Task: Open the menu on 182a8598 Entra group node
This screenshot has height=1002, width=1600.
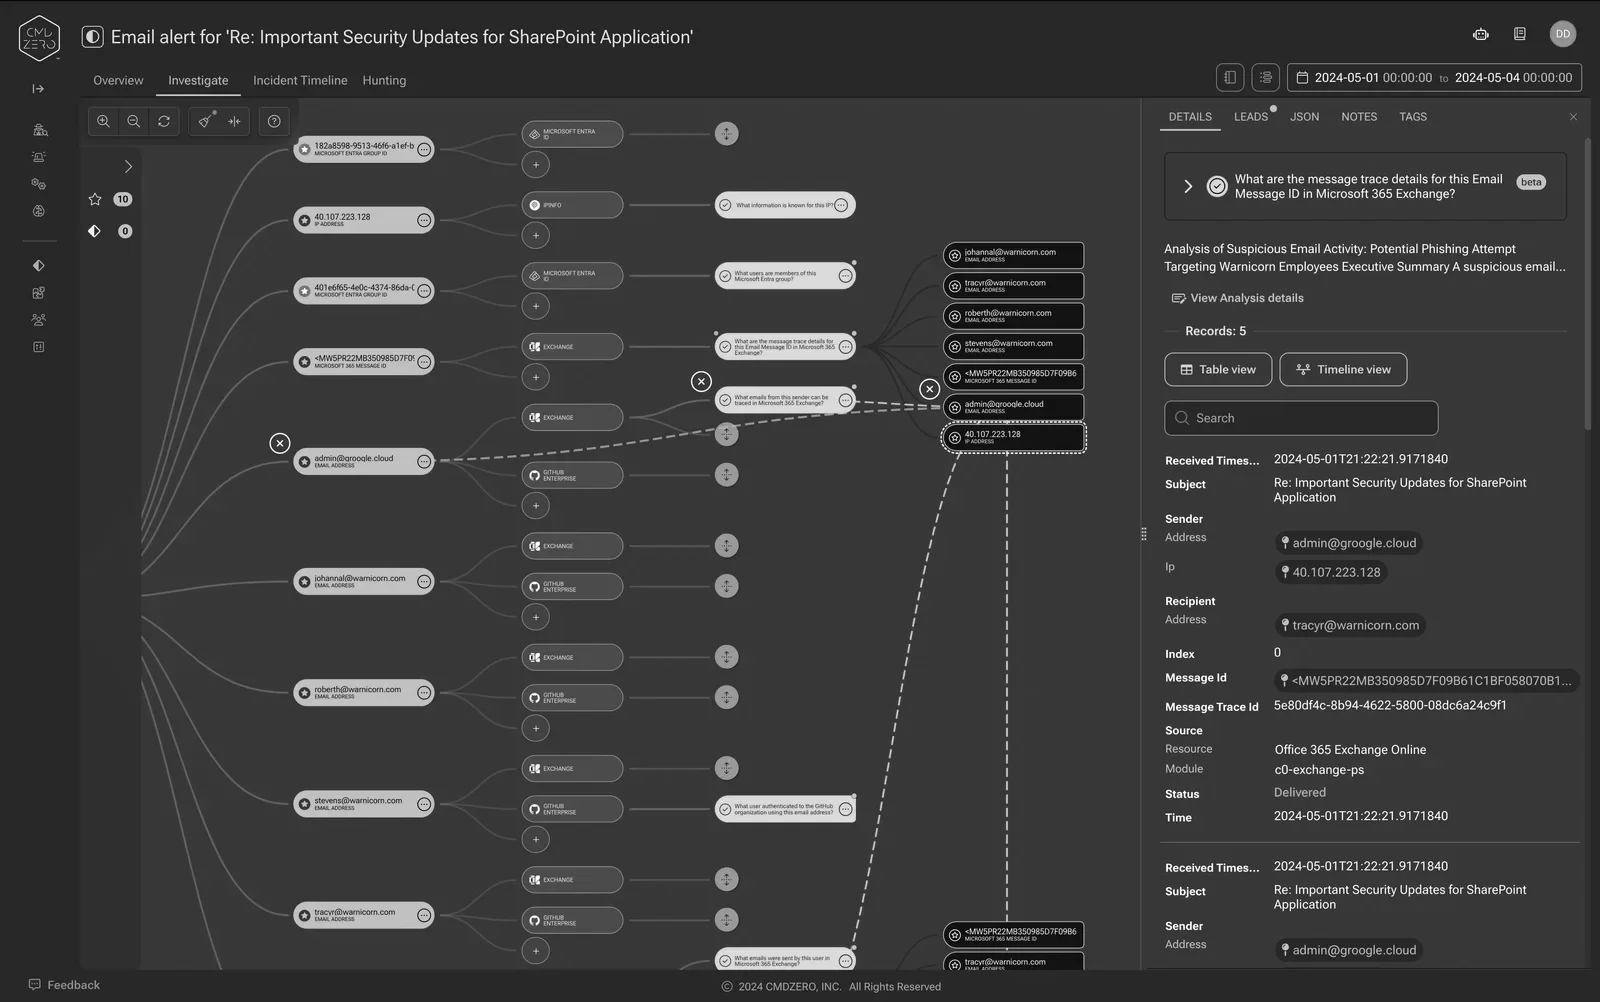Action: (x=424, y=150)
